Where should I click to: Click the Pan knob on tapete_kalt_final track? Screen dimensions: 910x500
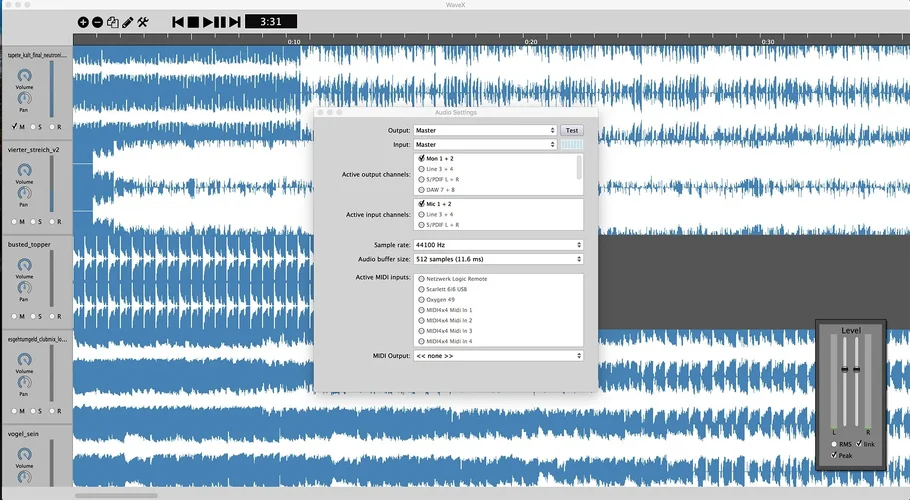click(x=24, y=98)
